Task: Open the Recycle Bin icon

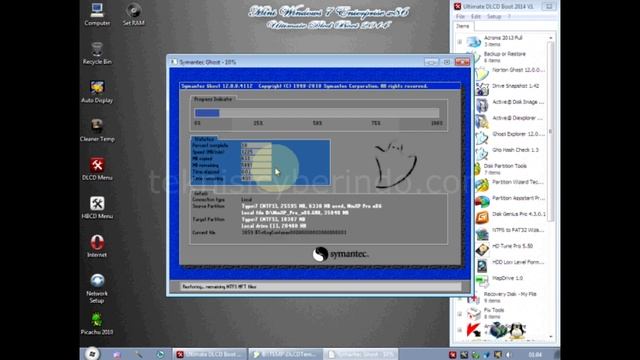Action: (97, 53)
